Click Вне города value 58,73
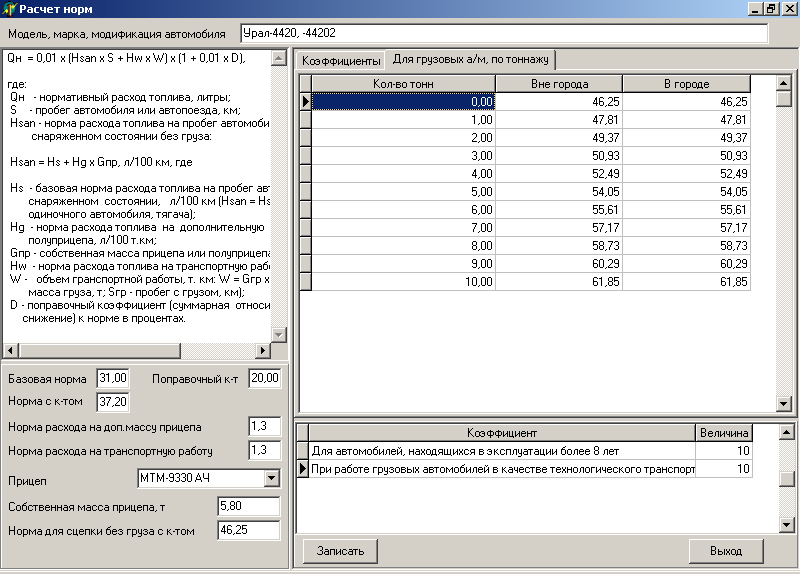The width and height of the screenshot is (800, 574). pos(559,245)
